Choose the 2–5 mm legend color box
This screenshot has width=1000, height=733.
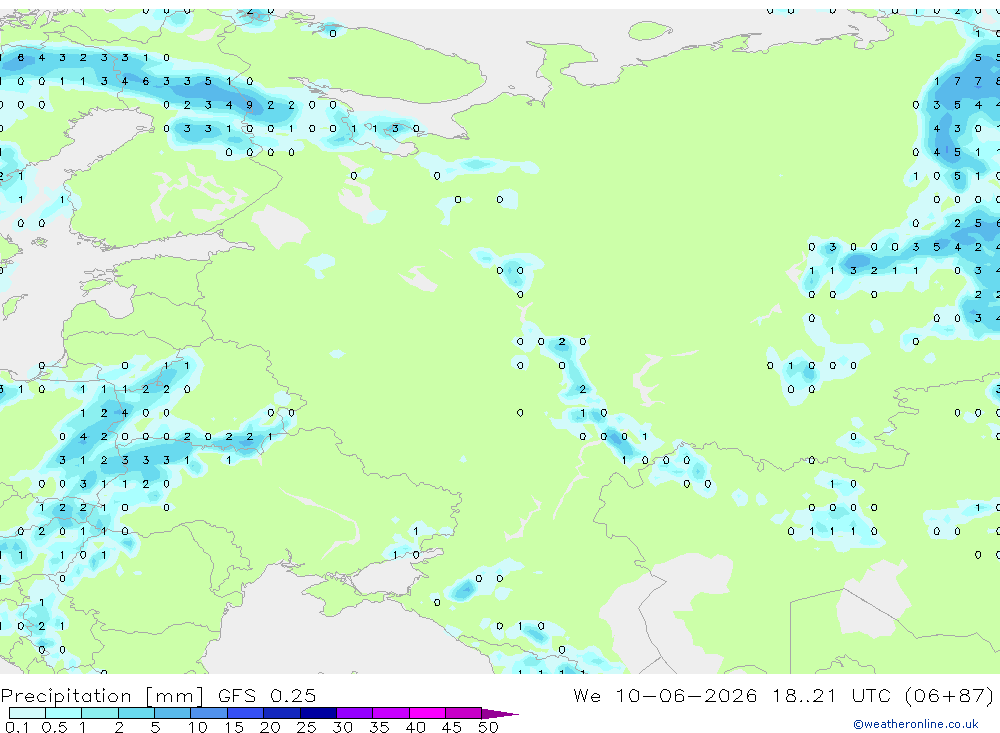coord(136,713)
